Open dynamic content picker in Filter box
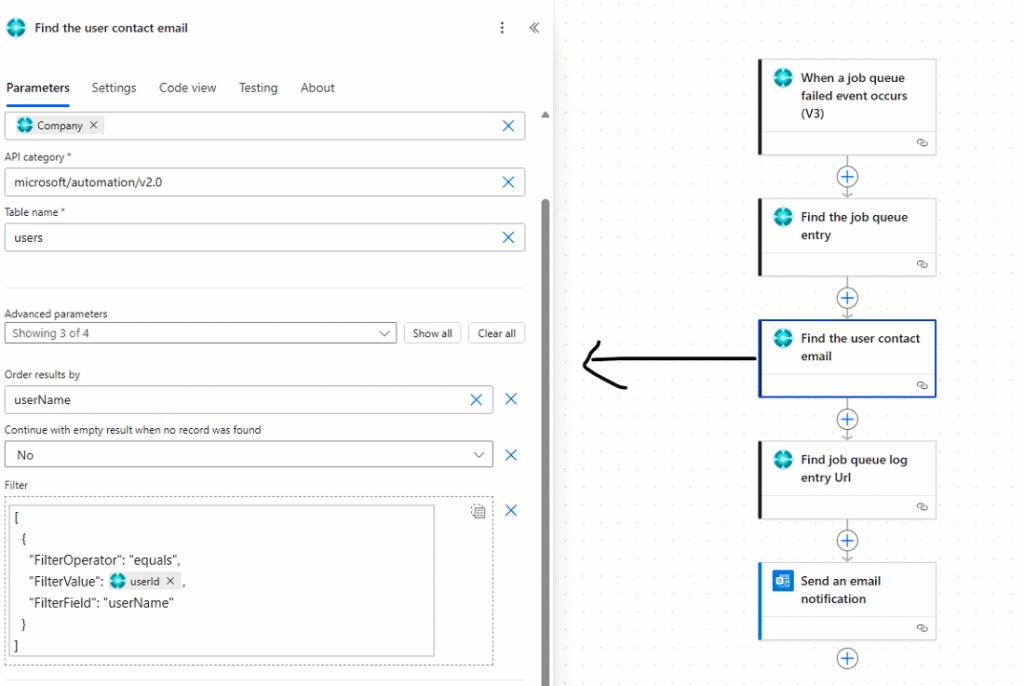1024x686 pixels. [x=478, y=511]
